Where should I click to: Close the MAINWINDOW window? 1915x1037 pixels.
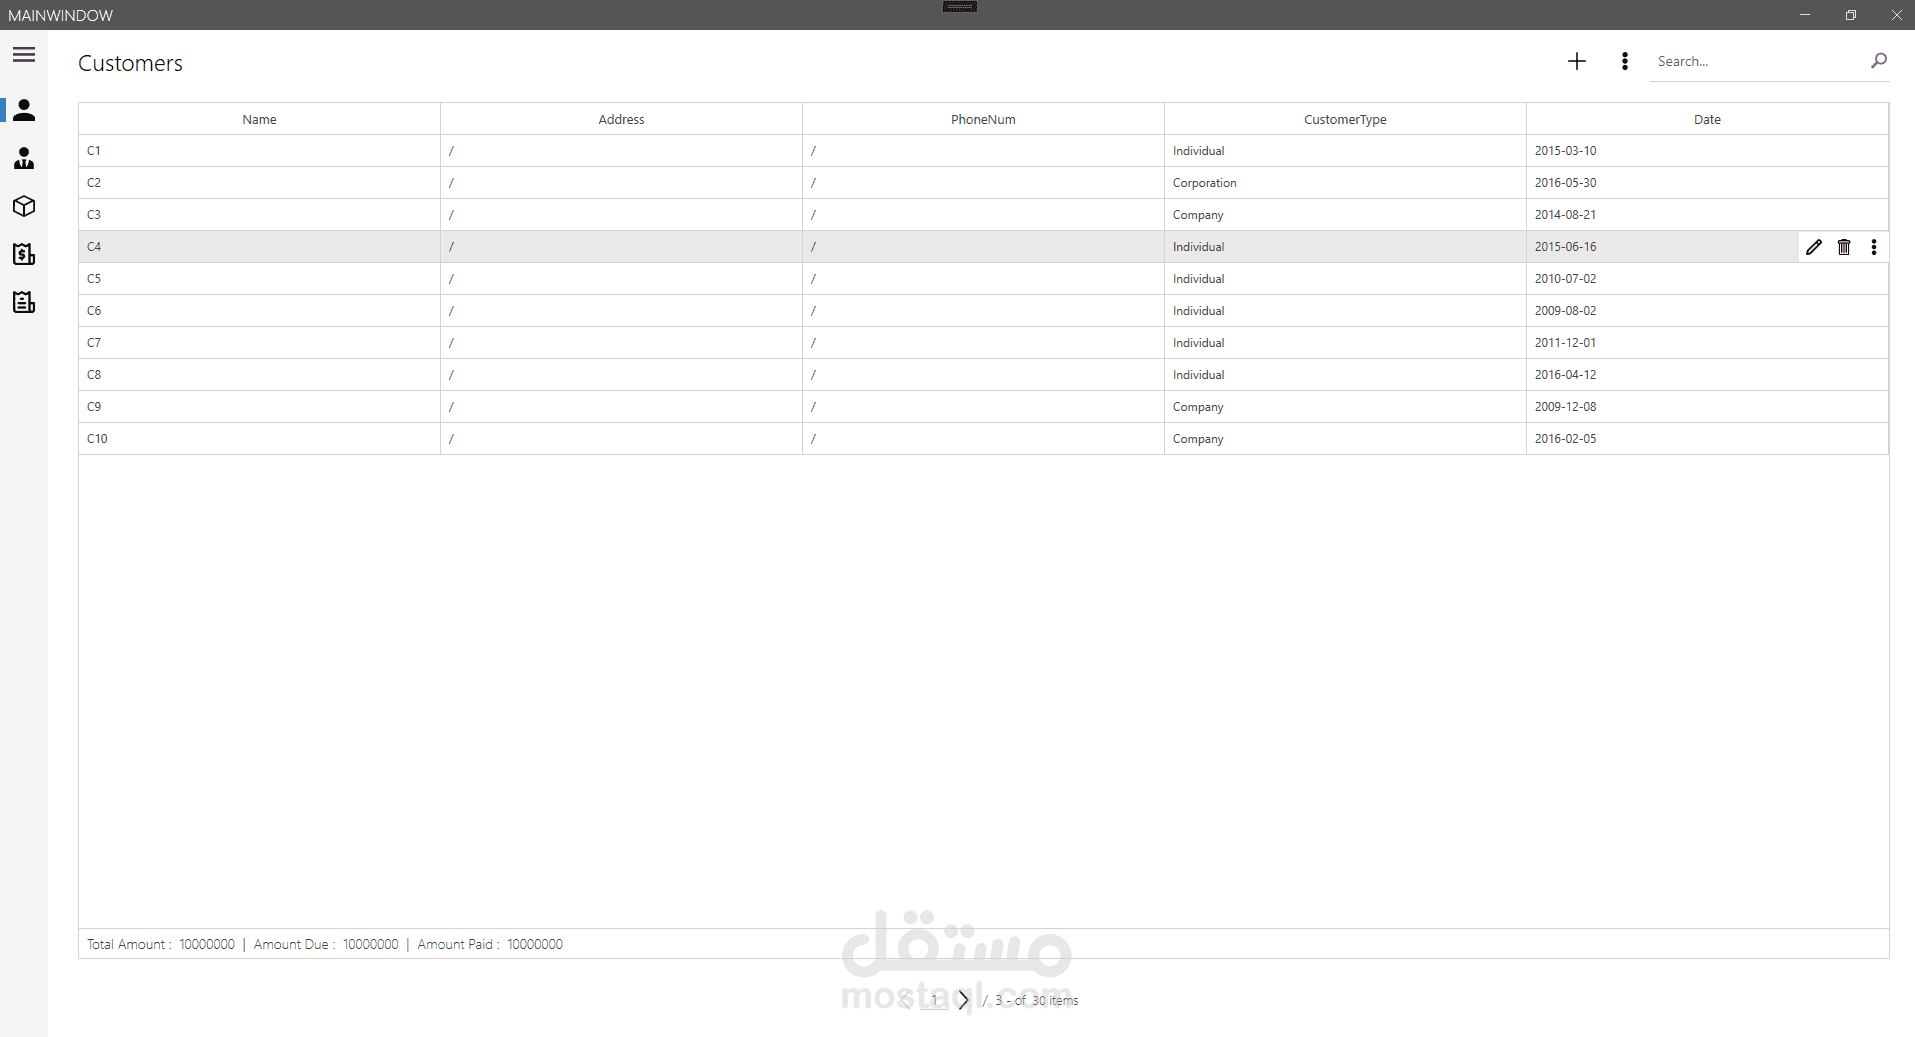coord(1896,15)
